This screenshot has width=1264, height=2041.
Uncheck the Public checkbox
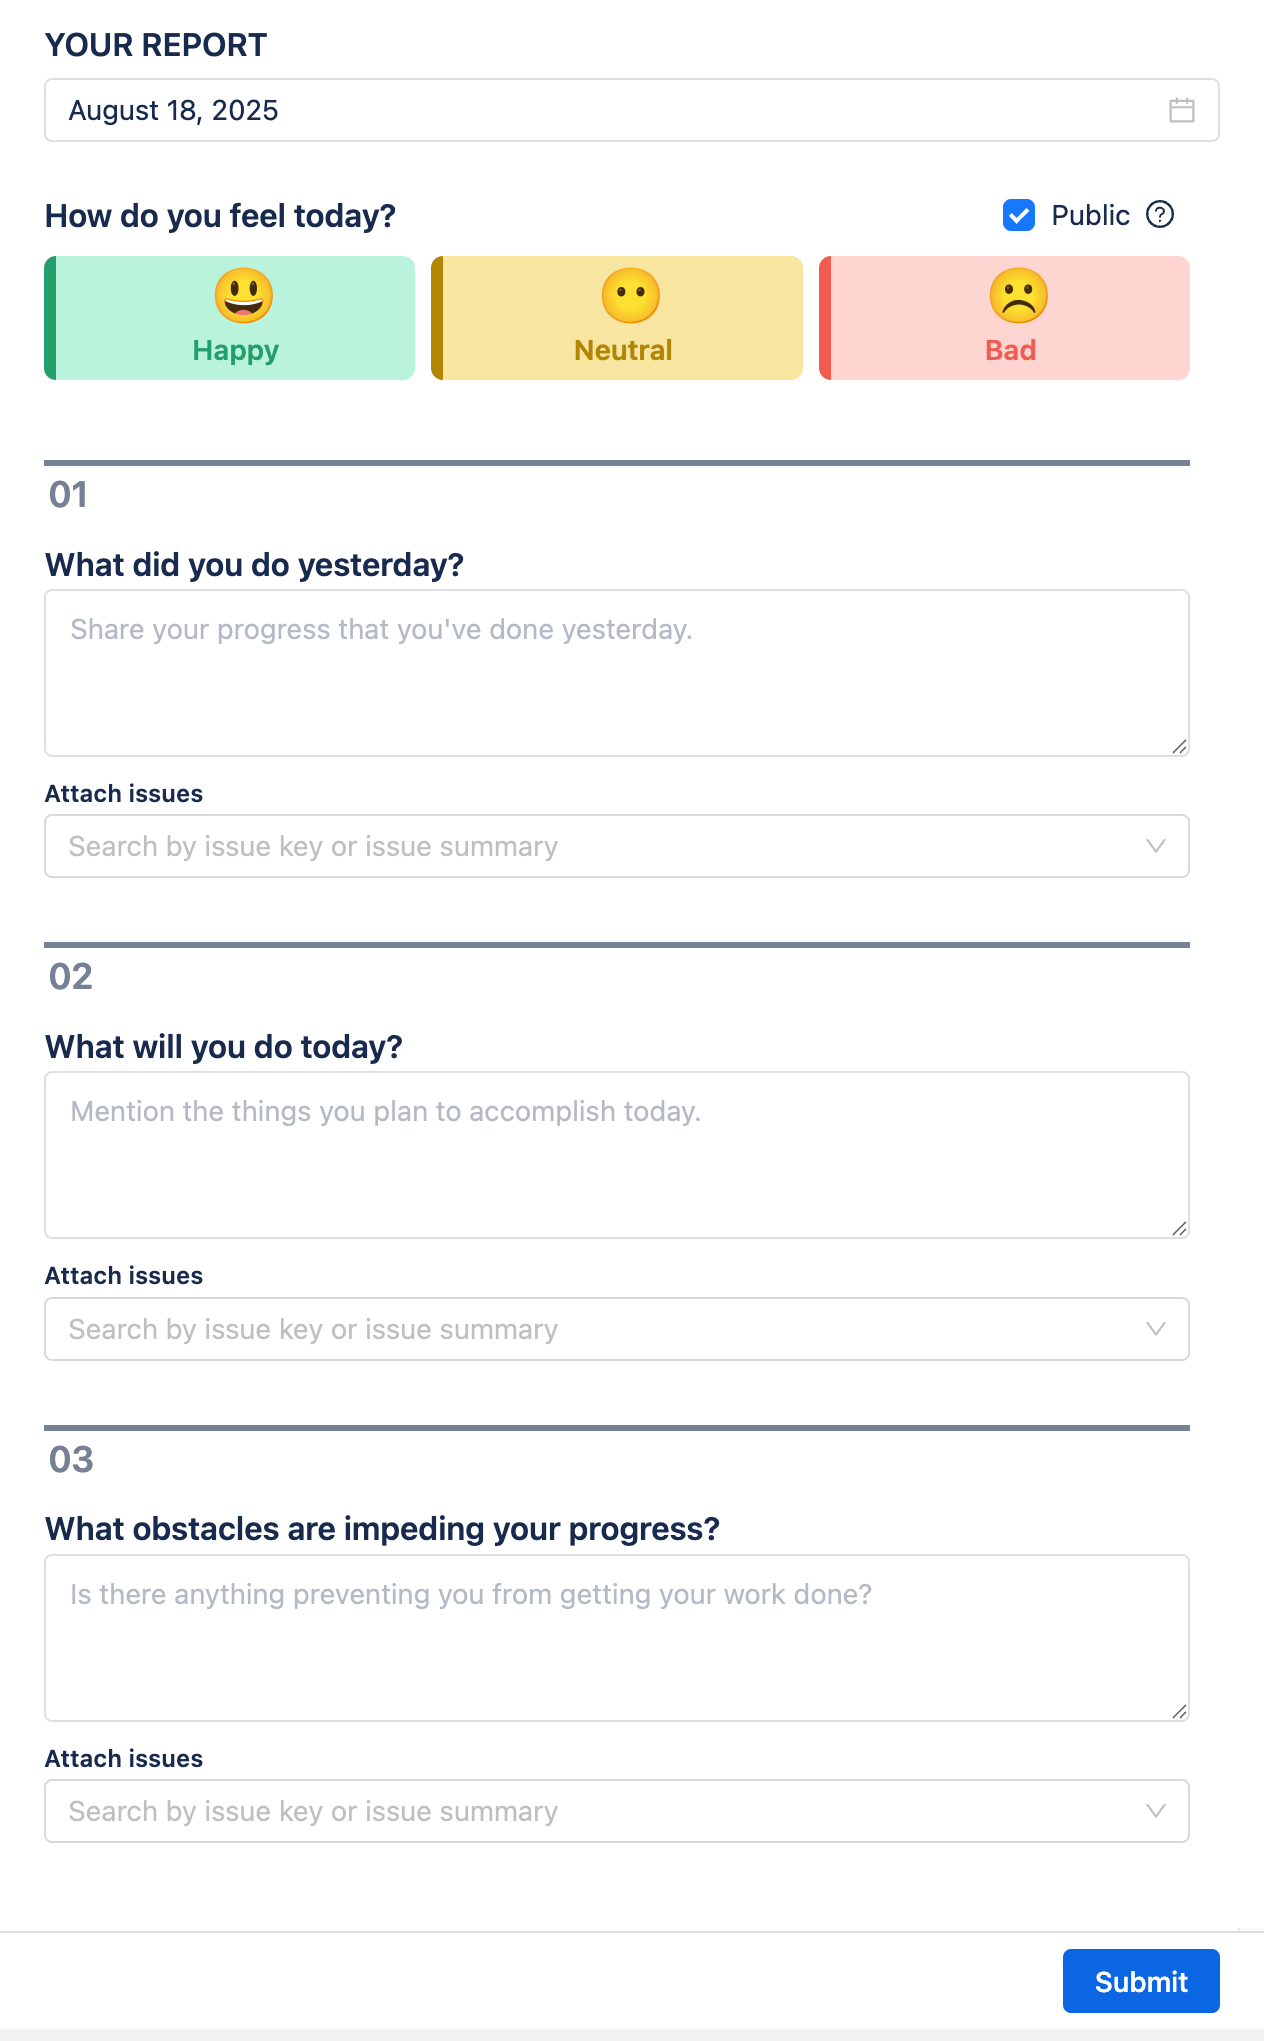1019,215
